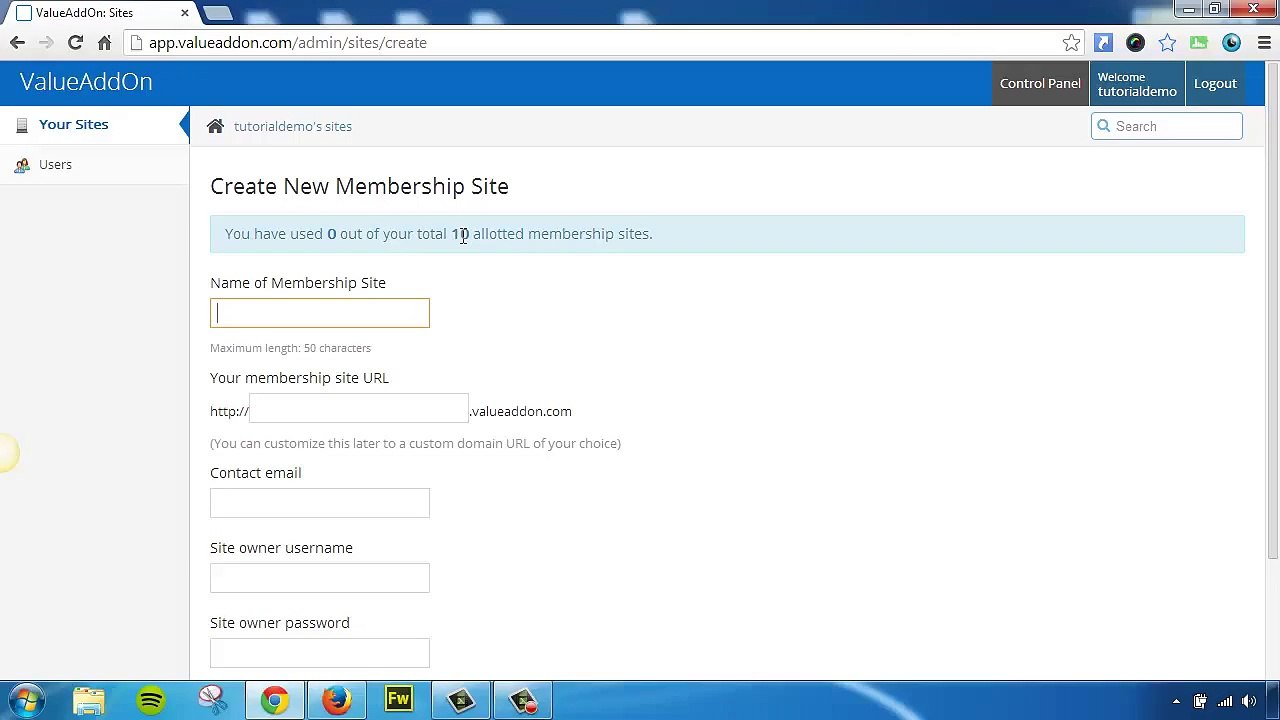
Task: Bookmark page with star in address bar
Action: [x=1071, y=43]
